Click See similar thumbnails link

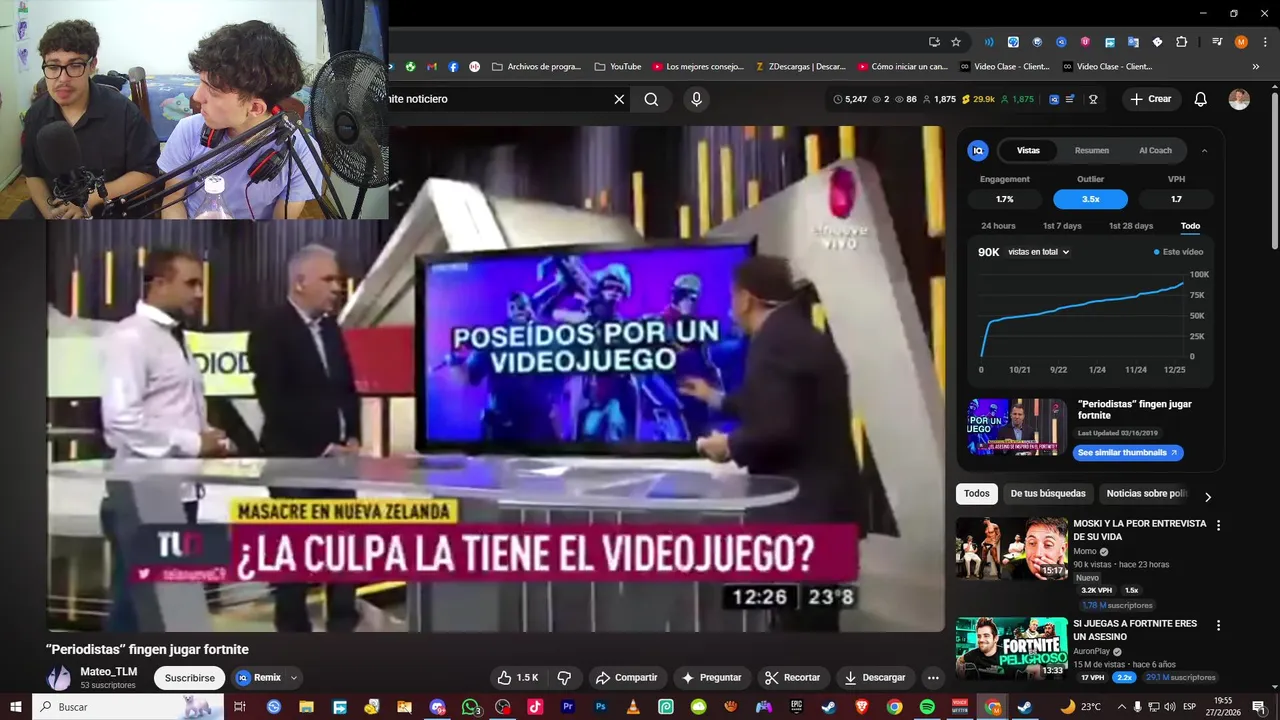(x=1128, y=453)
